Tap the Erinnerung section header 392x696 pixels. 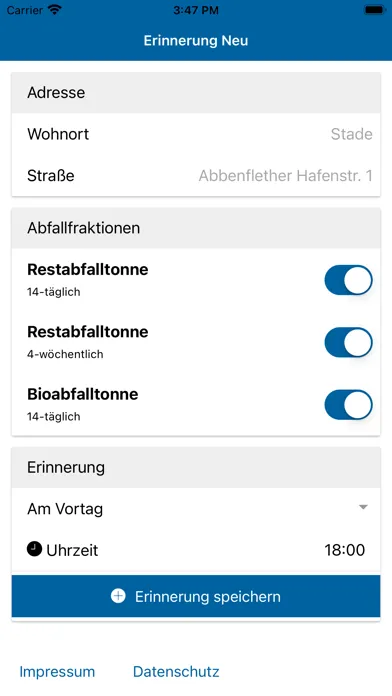[x=196, y=467]
